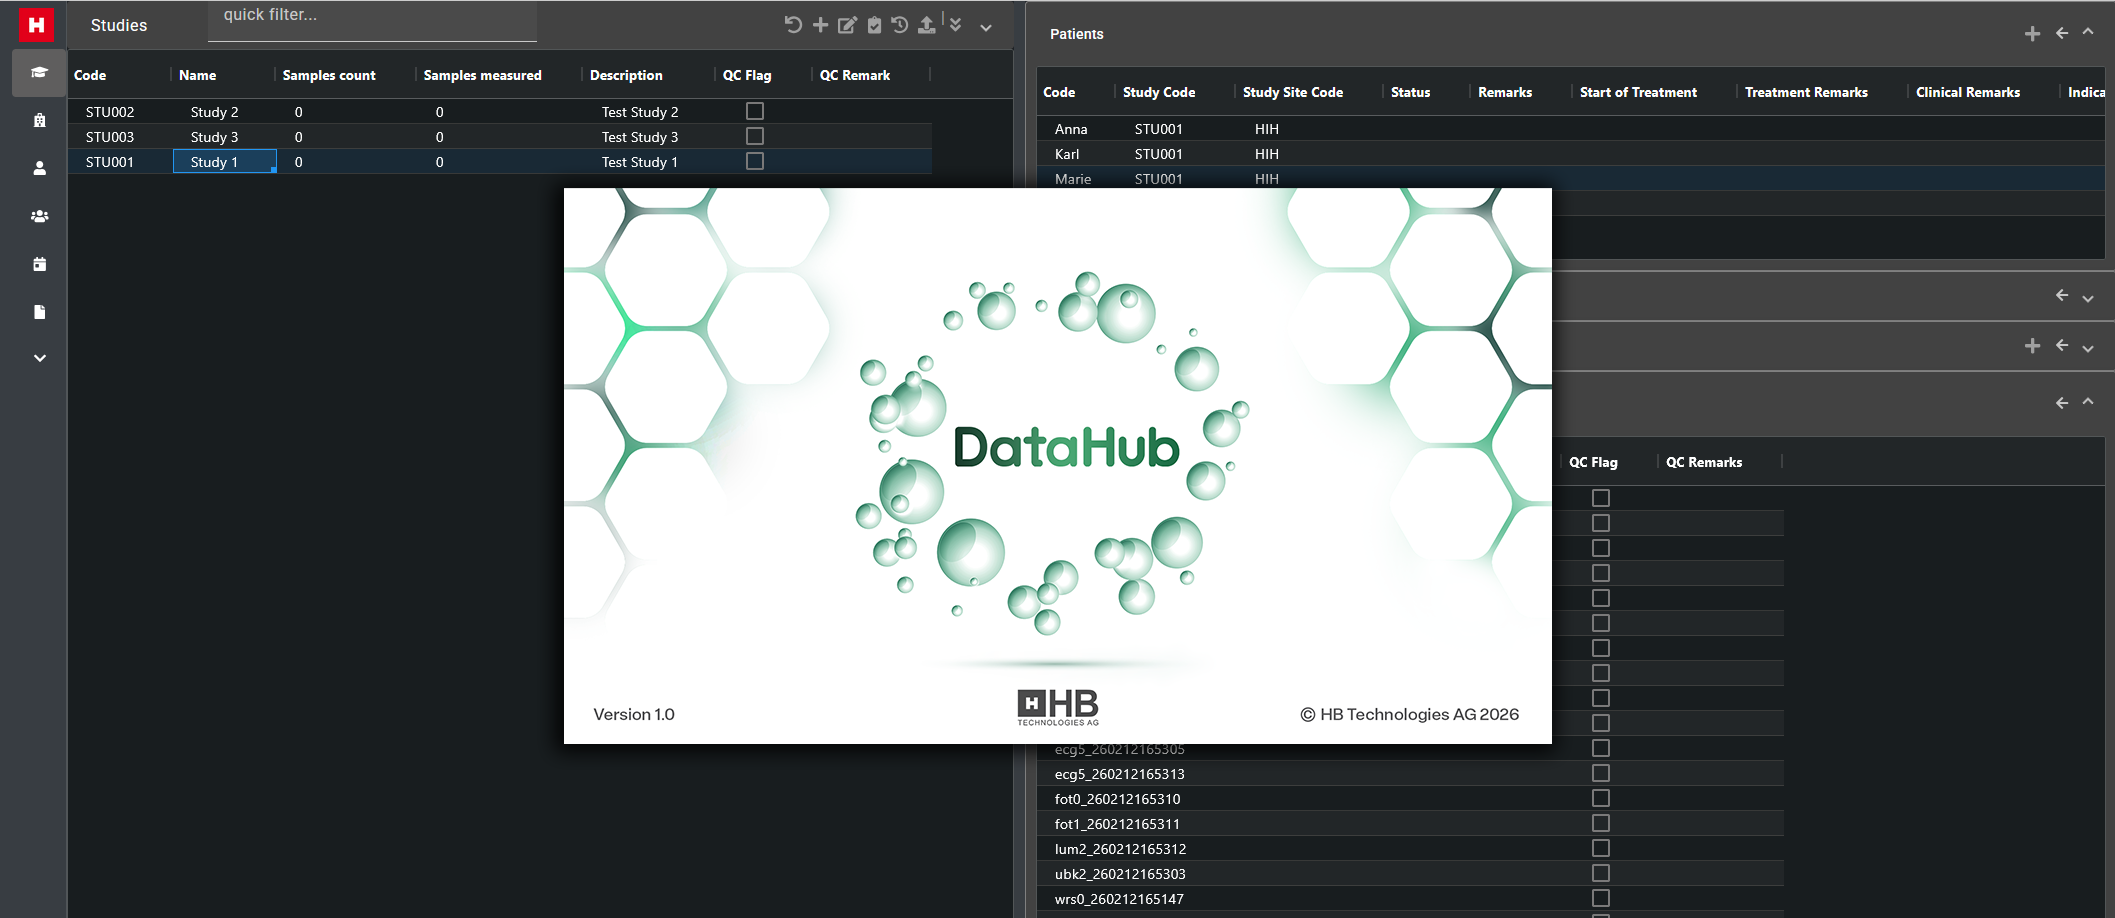Check QC Flag for ecg5_260212165313
2115x918 pixels.
(1601, 773)
